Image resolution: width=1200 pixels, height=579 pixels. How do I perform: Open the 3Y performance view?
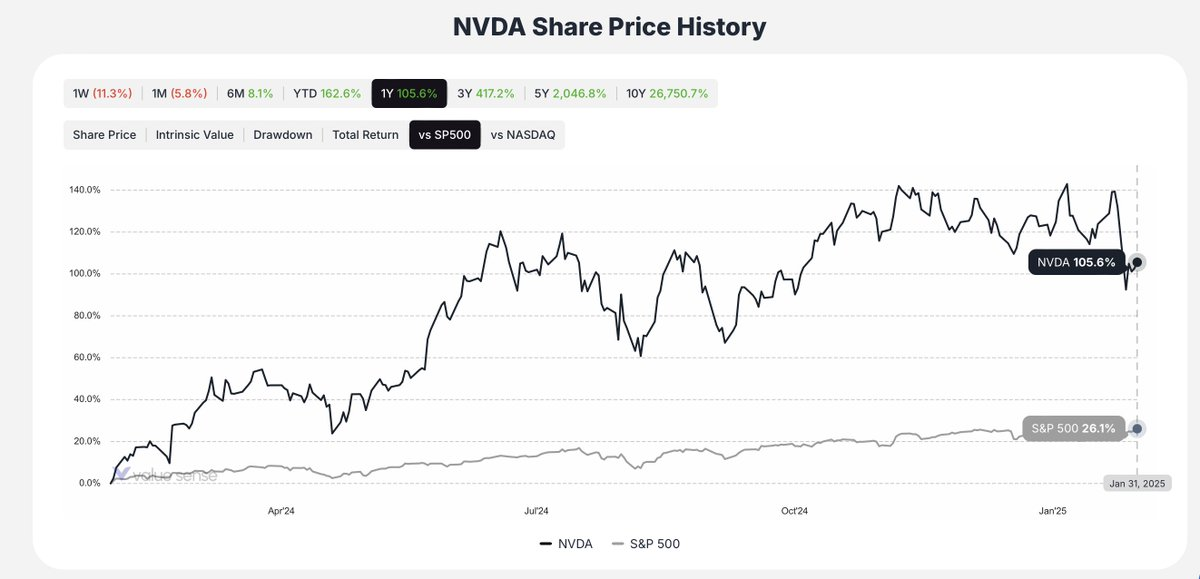486,92
